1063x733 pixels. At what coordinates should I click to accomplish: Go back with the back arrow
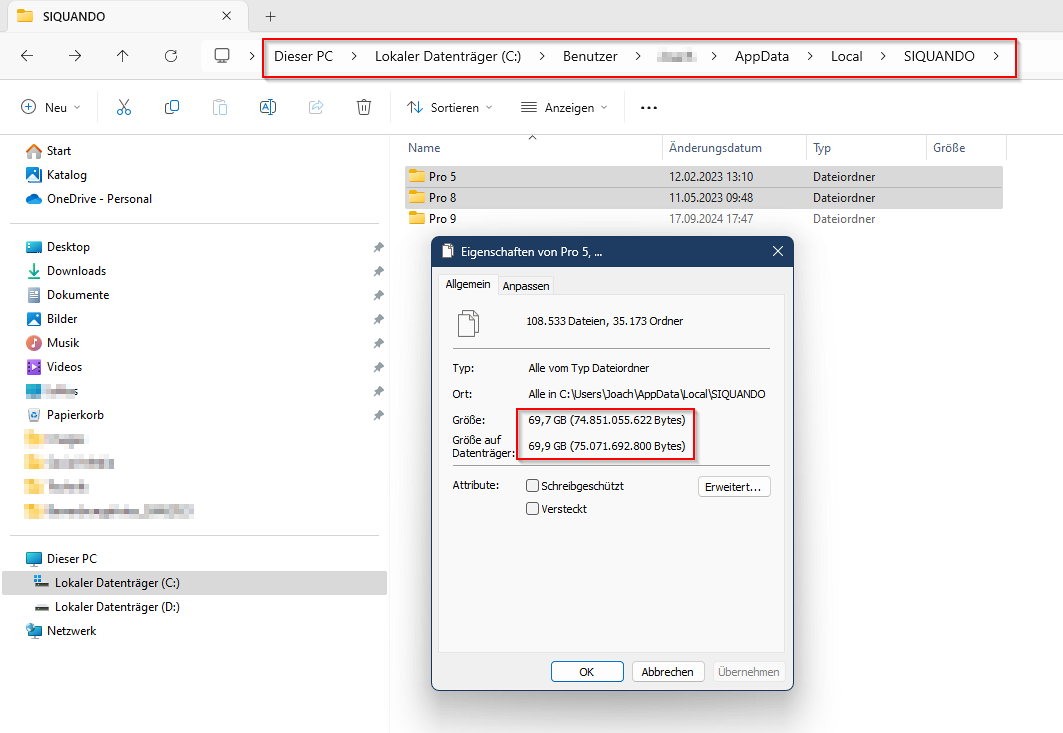coord(27,56)
